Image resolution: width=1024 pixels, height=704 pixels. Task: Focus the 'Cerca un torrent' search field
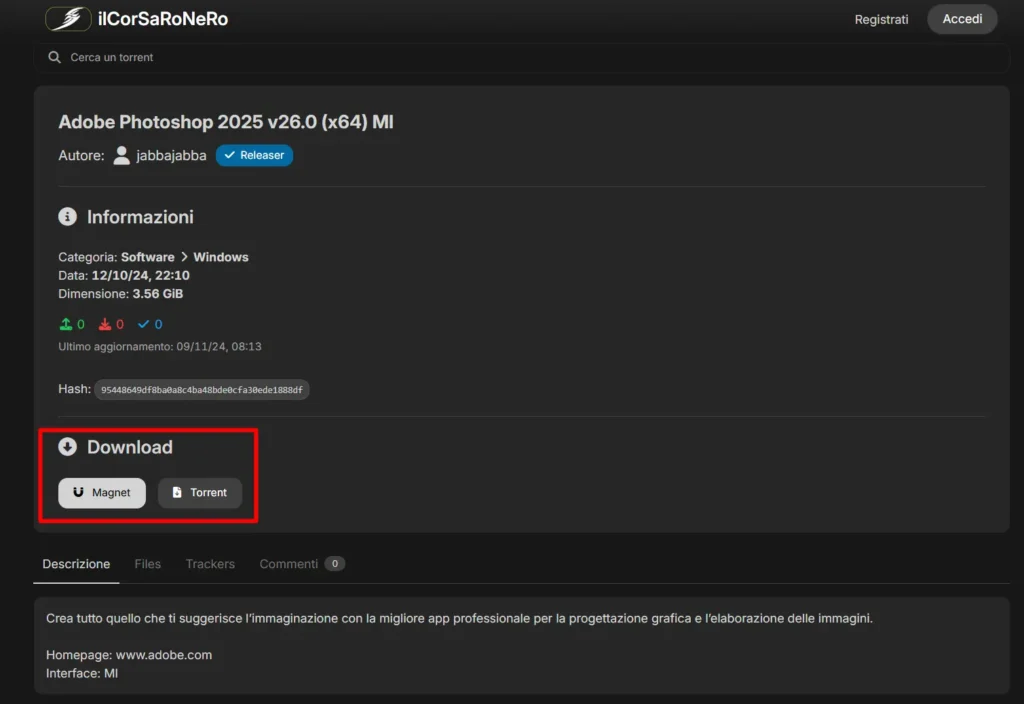click(x=521, y=57)
